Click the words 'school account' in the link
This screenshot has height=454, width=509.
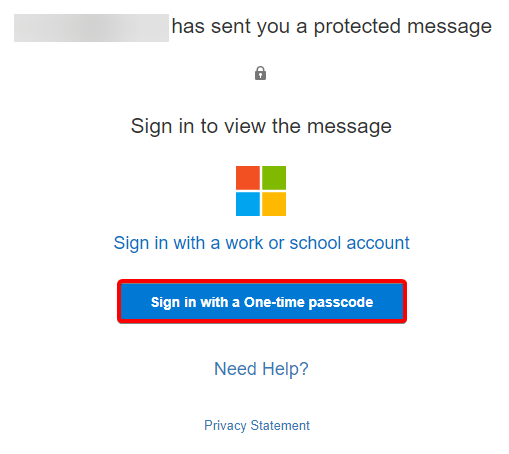coord(349,243)
